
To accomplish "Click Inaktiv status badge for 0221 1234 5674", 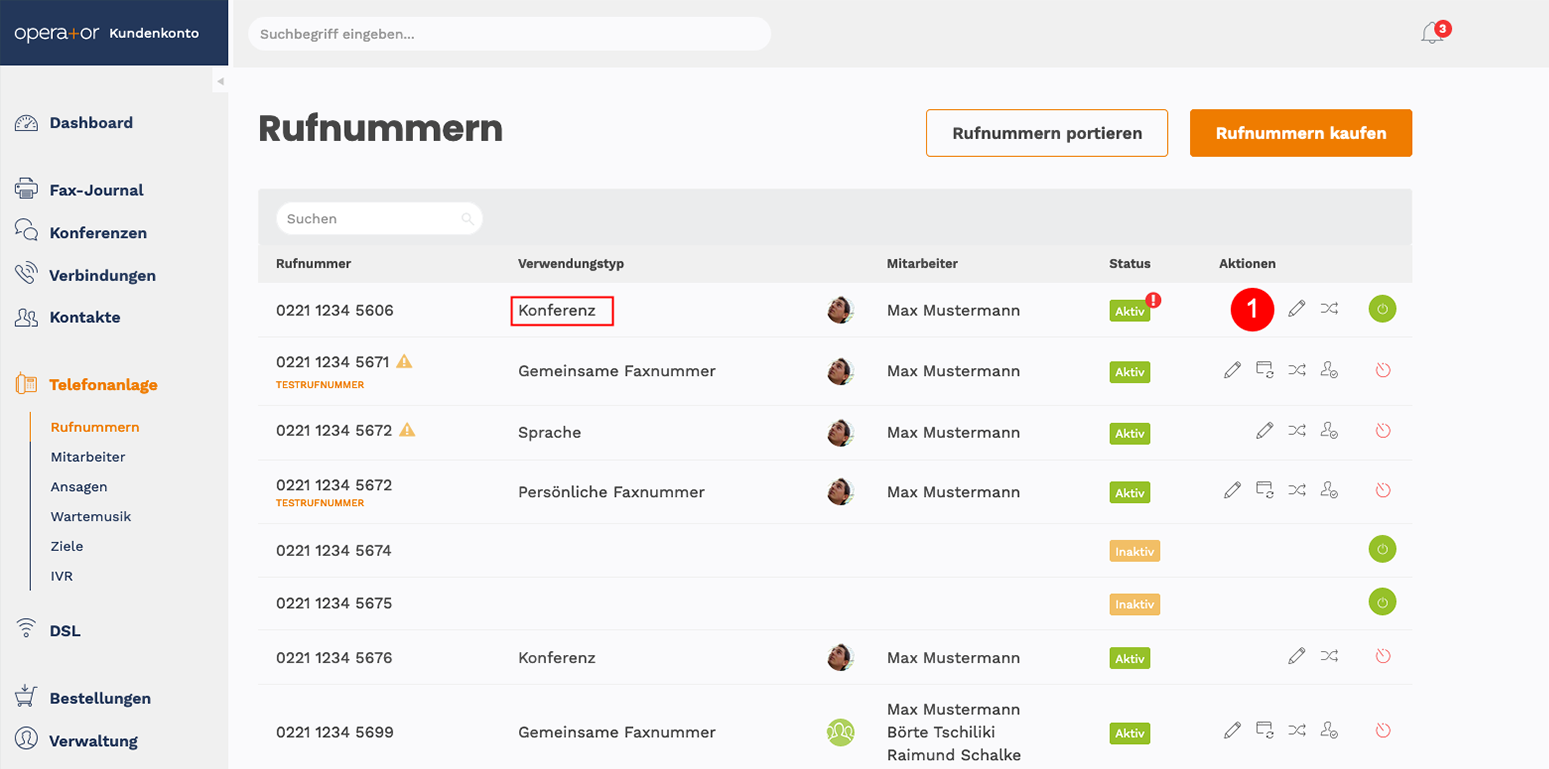I will (1134, 550).
